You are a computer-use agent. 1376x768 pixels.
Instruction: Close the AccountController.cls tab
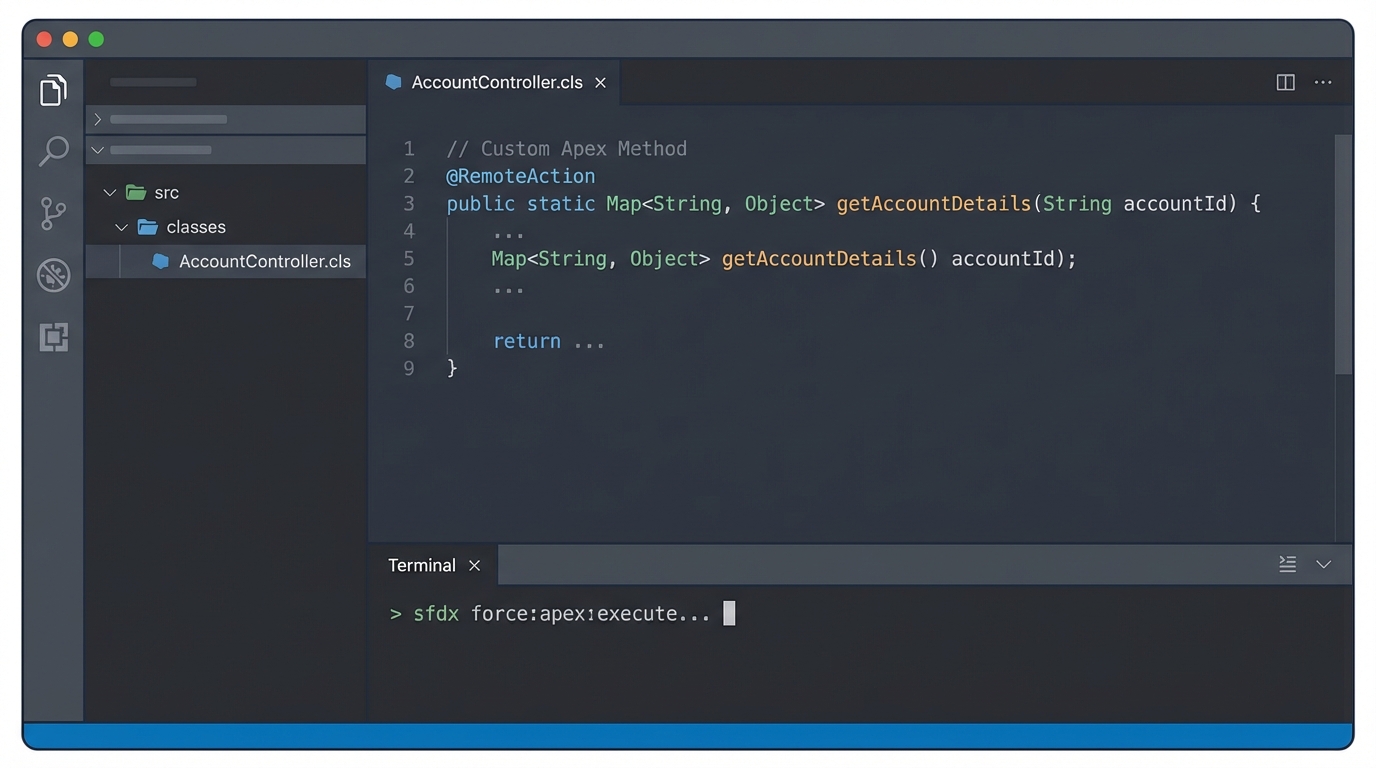click(600, 82)
